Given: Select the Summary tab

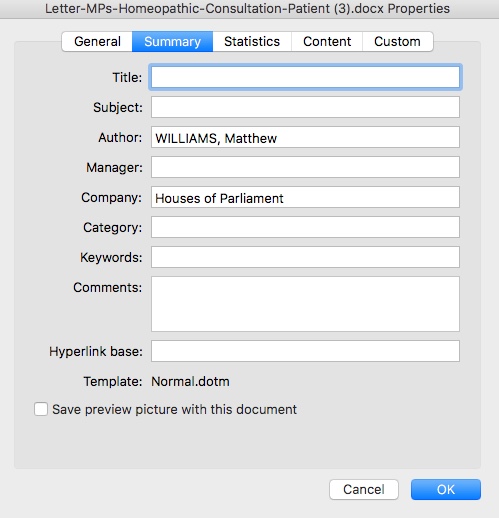Looking at the screenshot, I should [172, 42].
